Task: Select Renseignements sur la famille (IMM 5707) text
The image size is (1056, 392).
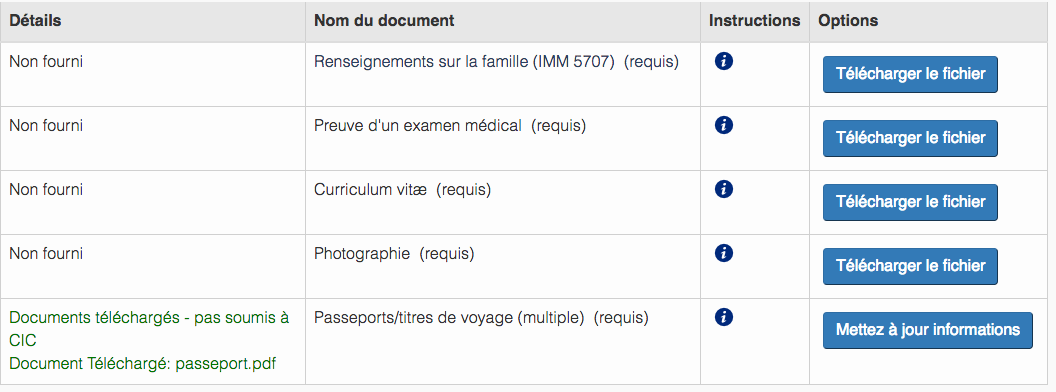Action: pyautogui.click(x=465, y=62)
